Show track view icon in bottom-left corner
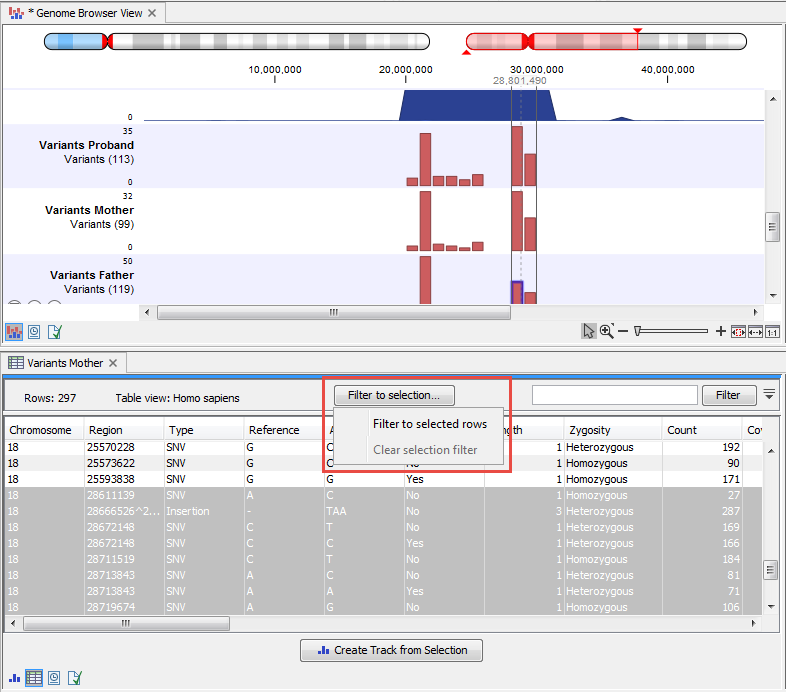Image resolution: width=786 pixels, height=692 pixels. (x=14, y=678)
